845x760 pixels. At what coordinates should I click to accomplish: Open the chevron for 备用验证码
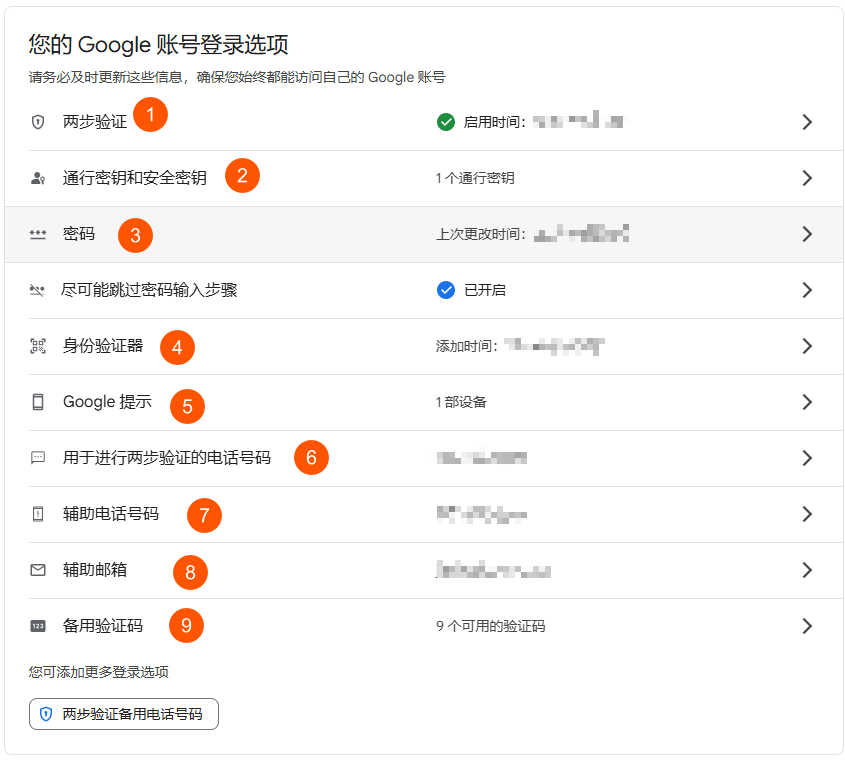pos(807,626)
